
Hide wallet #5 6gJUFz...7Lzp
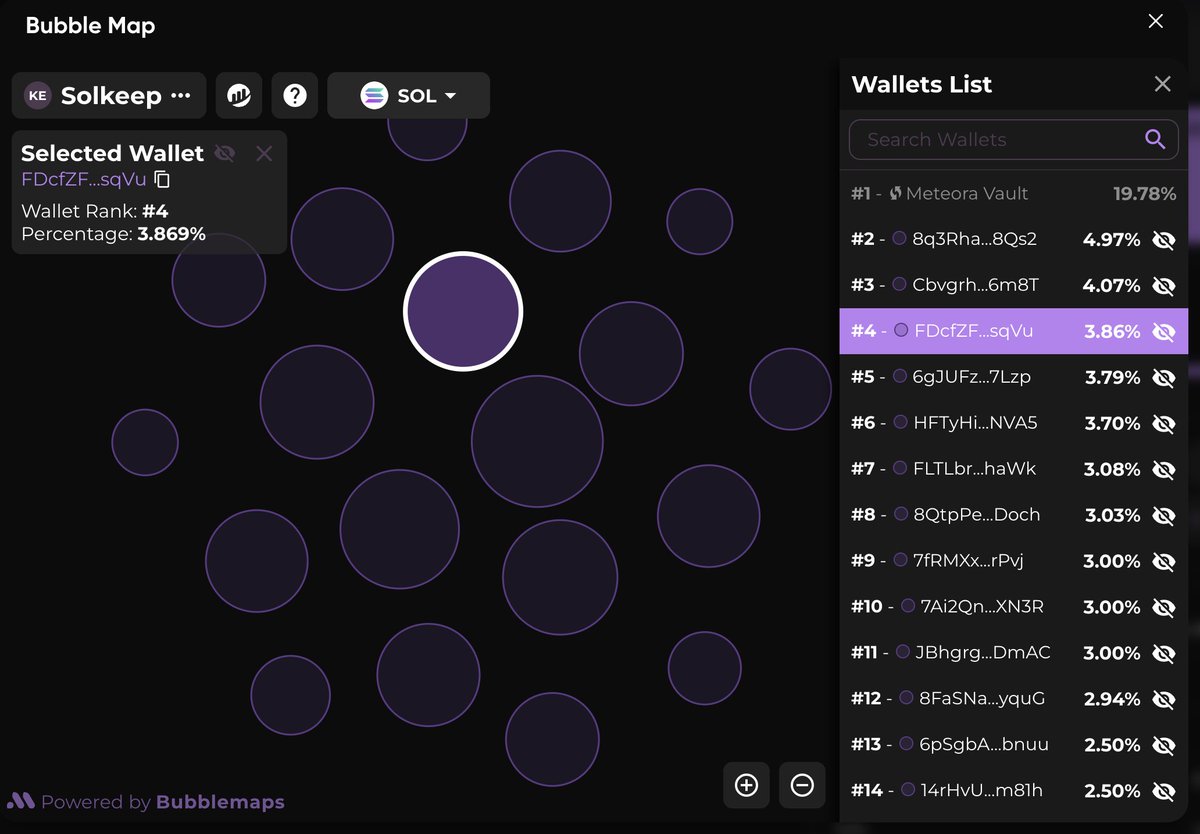tap(1163, 377)
